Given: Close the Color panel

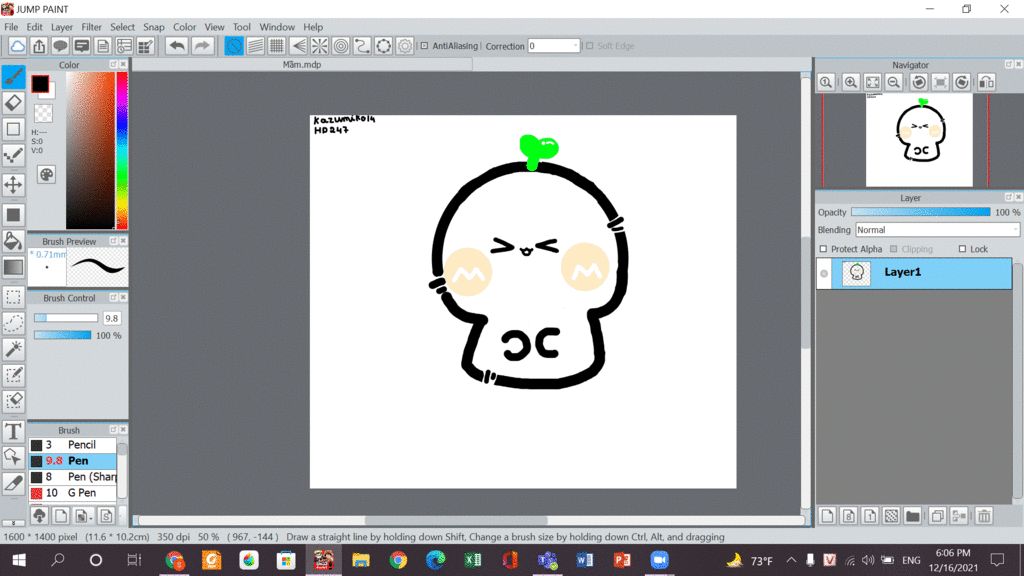Looking at the screenshot, I should click(123, 65).
